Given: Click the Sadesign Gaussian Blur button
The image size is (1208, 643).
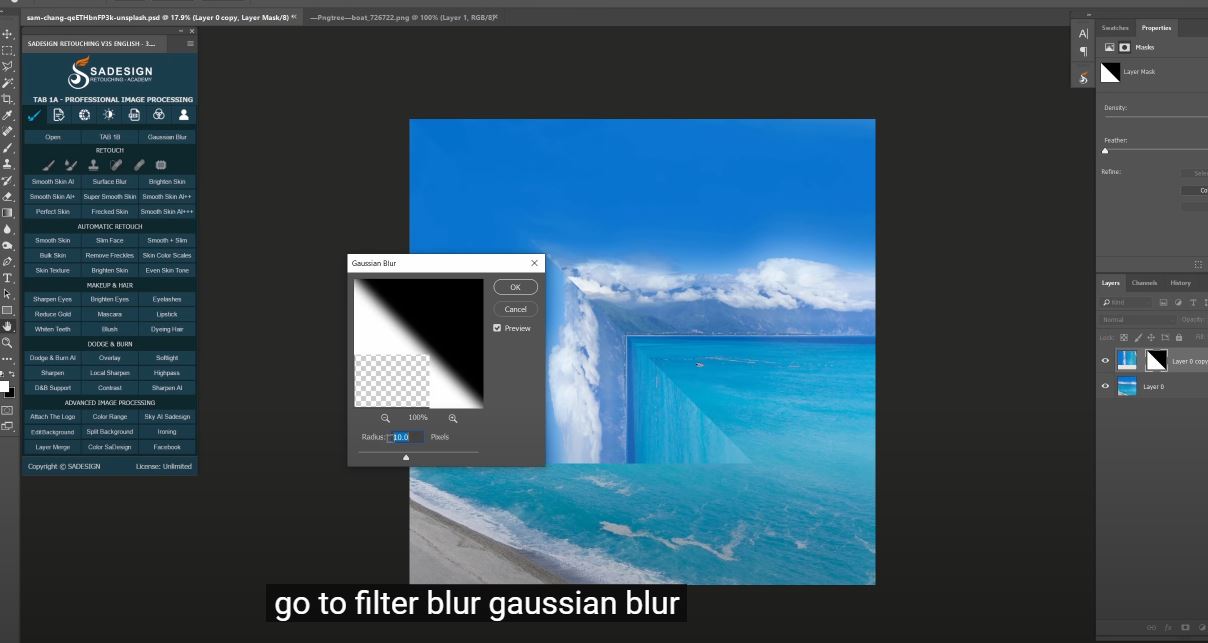Looking at the screenshot, I should (x=167, y=137).
